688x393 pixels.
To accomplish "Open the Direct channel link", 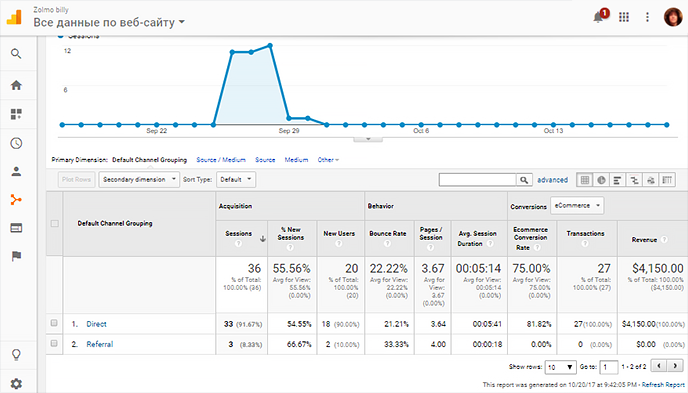I will click(x=97, y=324).
